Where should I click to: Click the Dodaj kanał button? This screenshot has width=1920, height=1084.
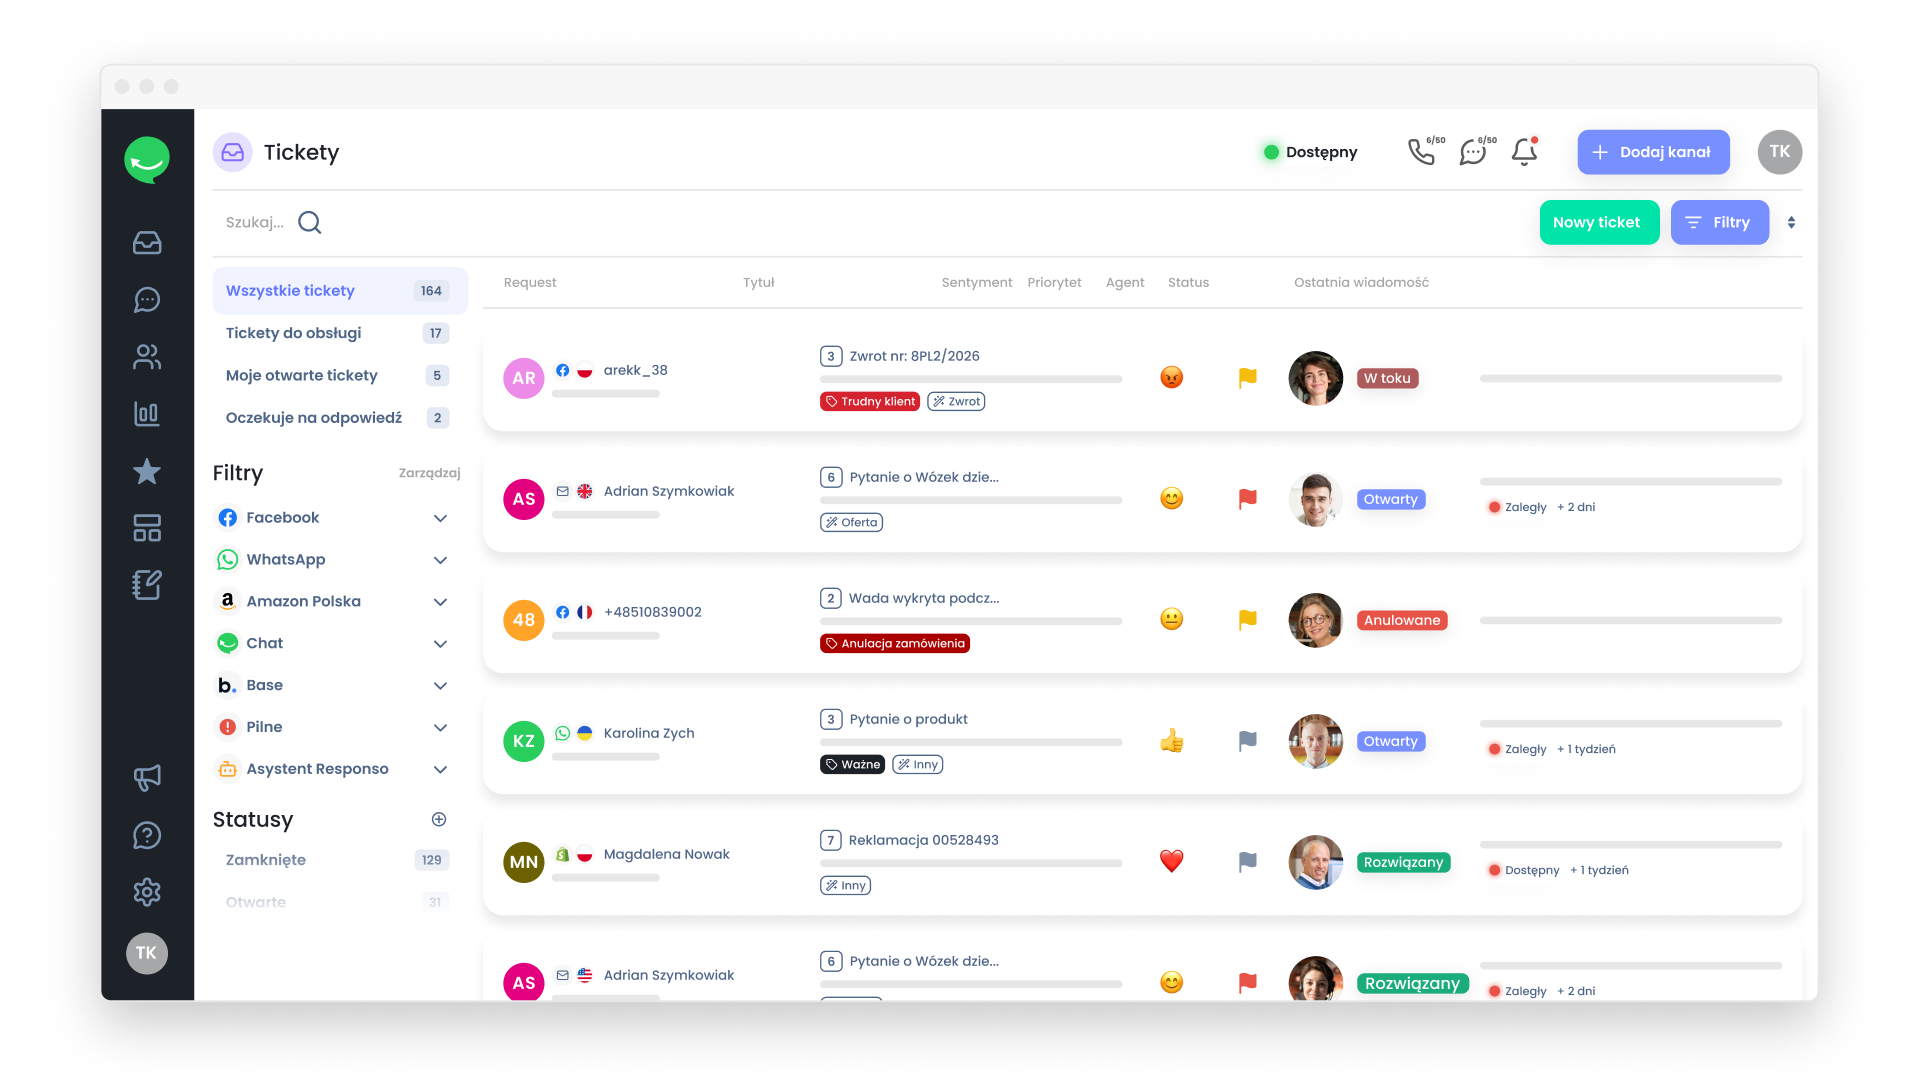coord(1653,152)
